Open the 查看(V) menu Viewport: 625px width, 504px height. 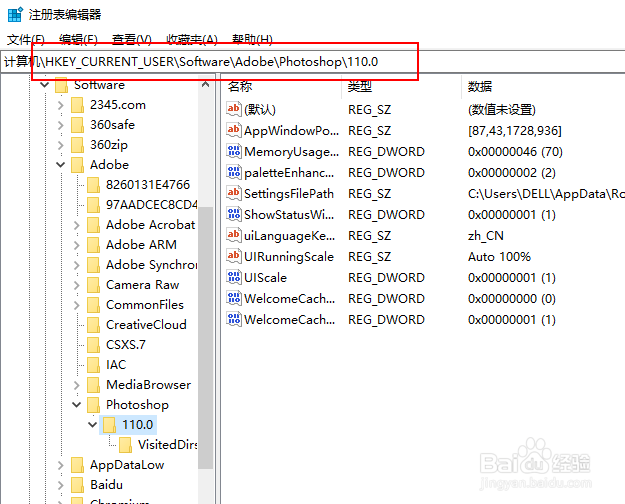coord(132,39)
